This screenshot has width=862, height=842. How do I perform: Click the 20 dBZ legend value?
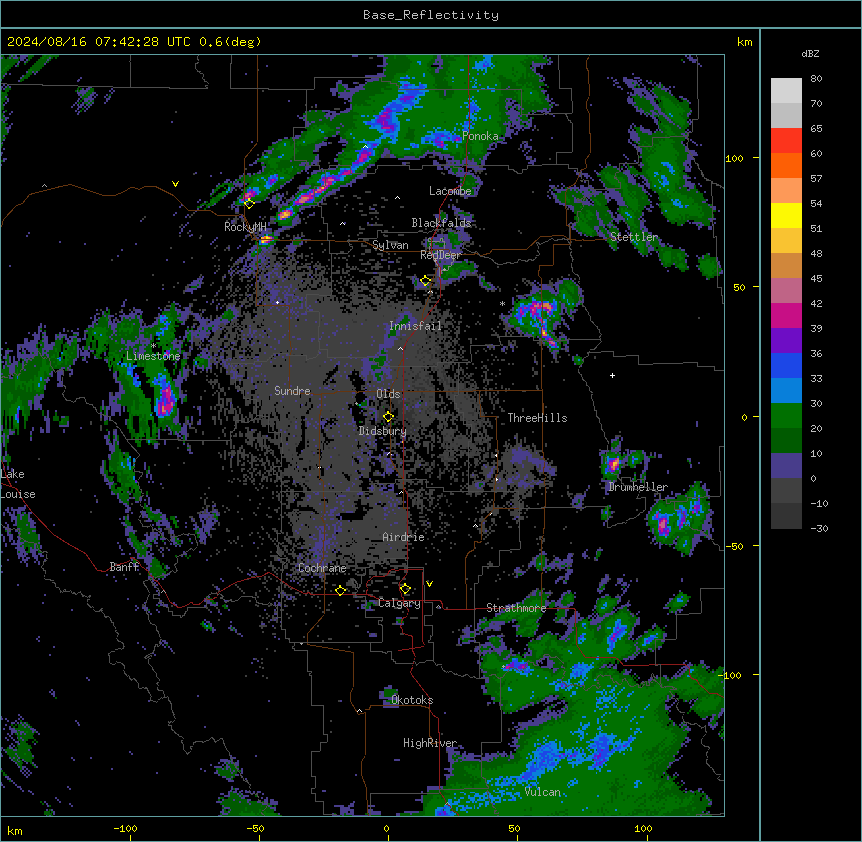point(816,429)
